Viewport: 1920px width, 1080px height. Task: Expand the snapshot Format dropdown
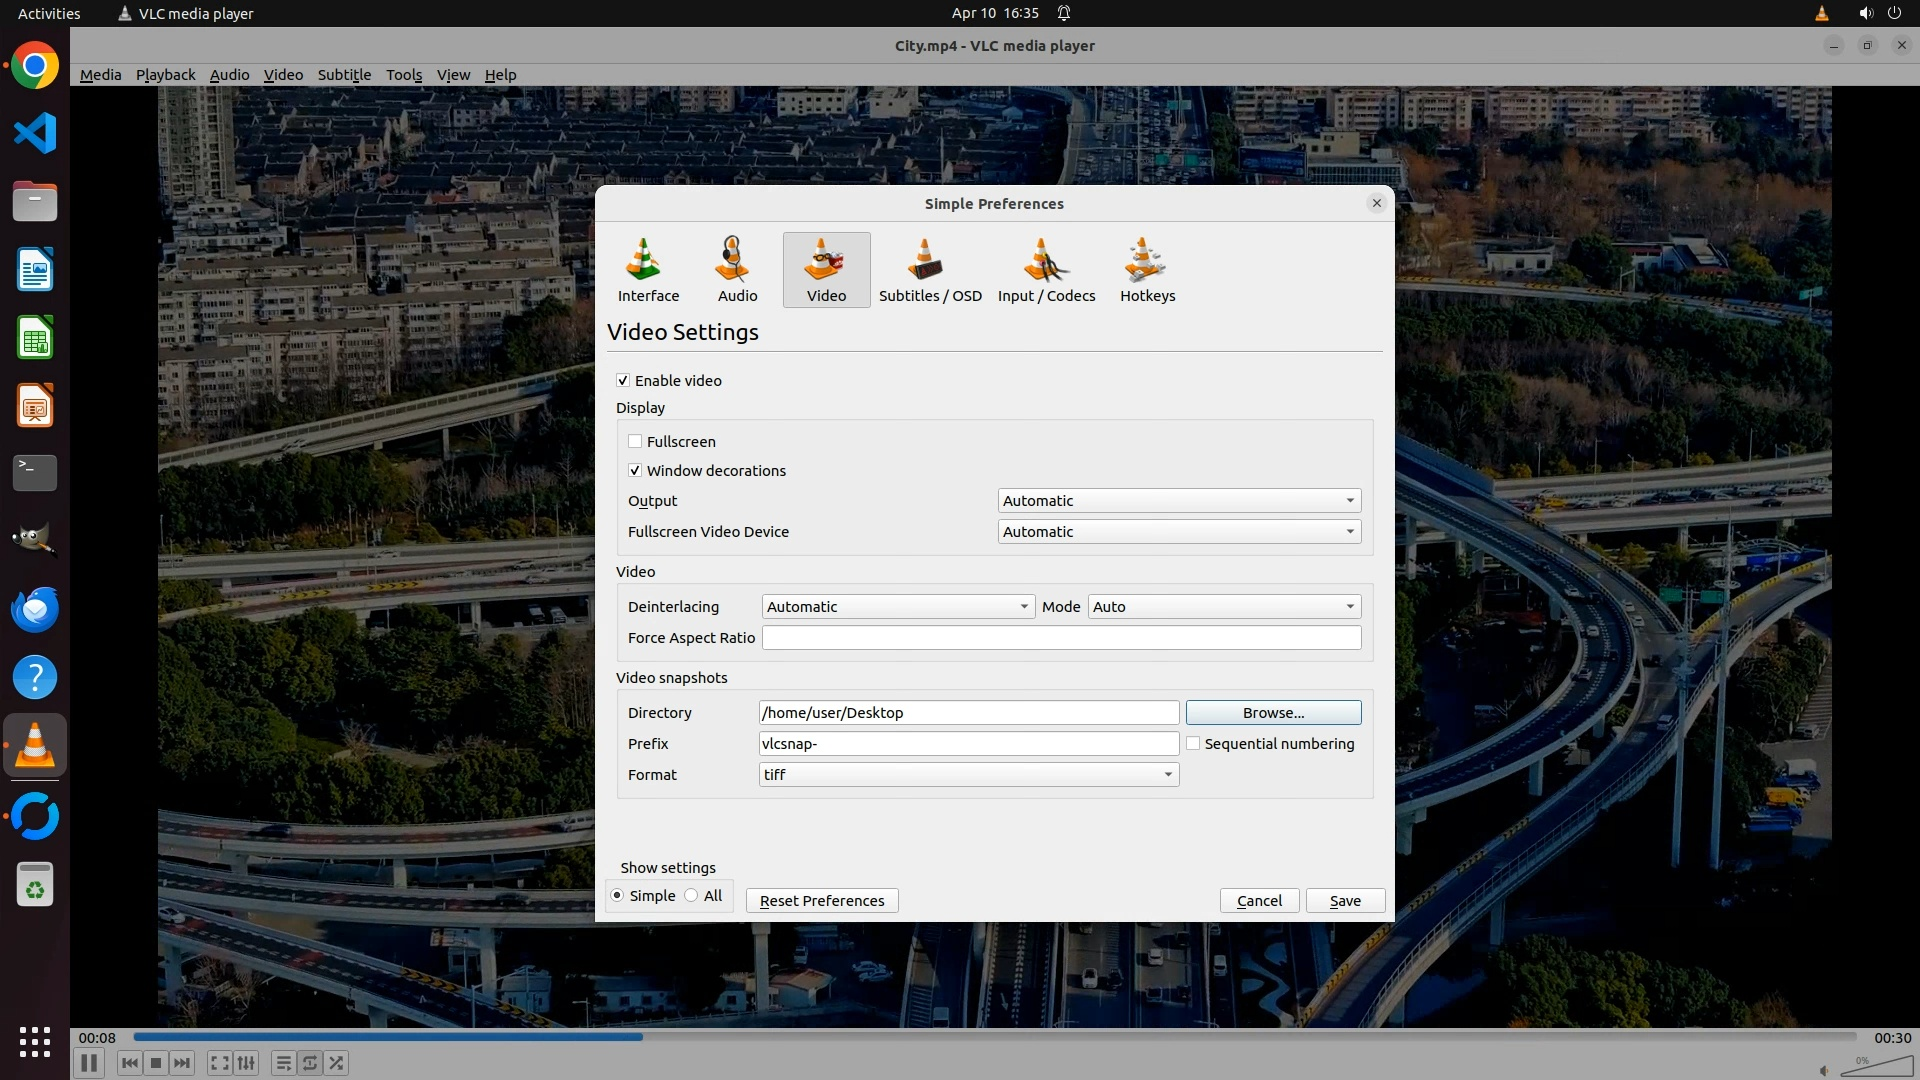click(968, 774)
